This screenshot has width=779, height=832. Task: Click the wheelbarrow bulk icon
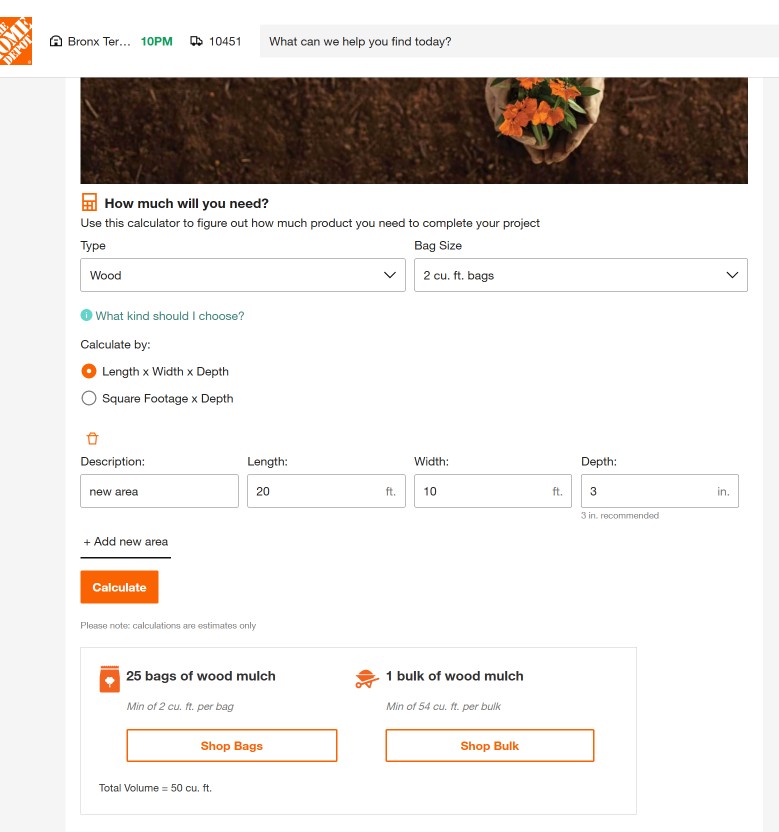[x=367, y=679]
